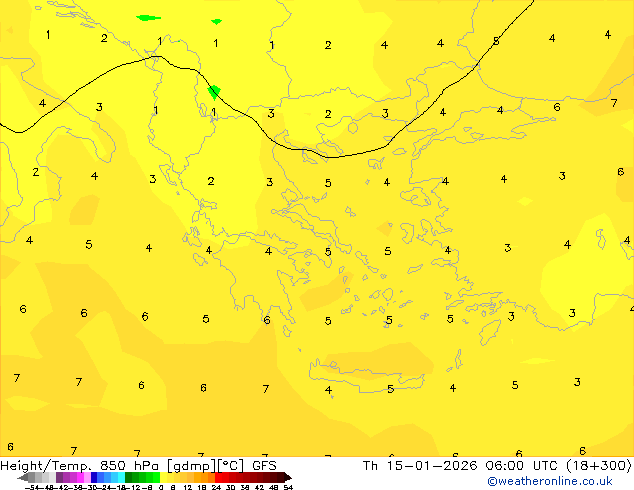Select the dark purple legend color swatch

pyautogui.click(x=59, y=477)
